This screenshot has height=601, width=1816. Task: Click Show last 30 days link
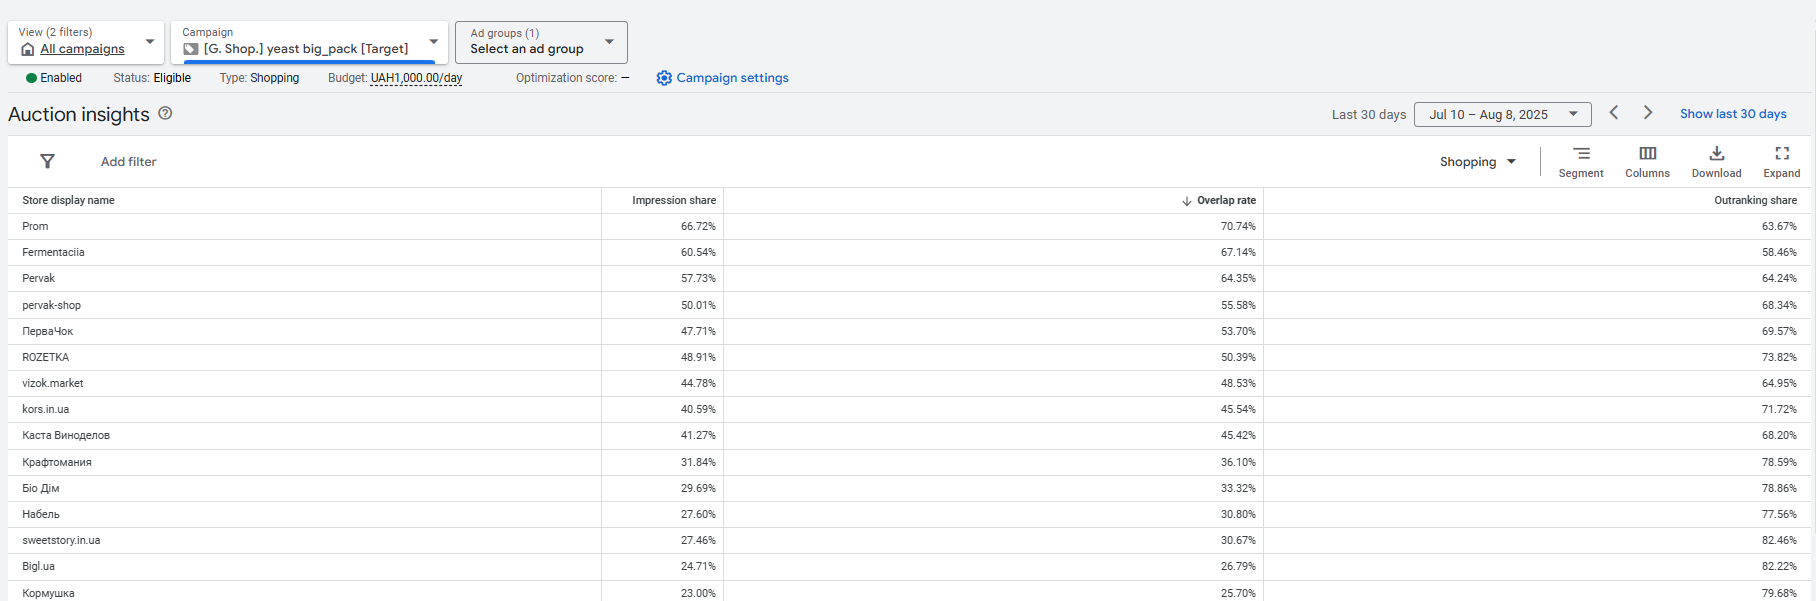pos(1733,114)
